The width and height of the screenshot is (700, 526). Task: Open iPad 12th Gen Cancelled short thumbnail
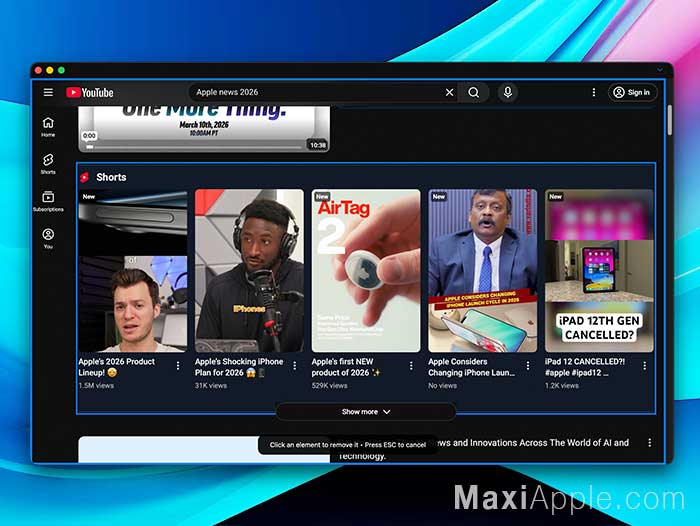[x=599, y=271]
